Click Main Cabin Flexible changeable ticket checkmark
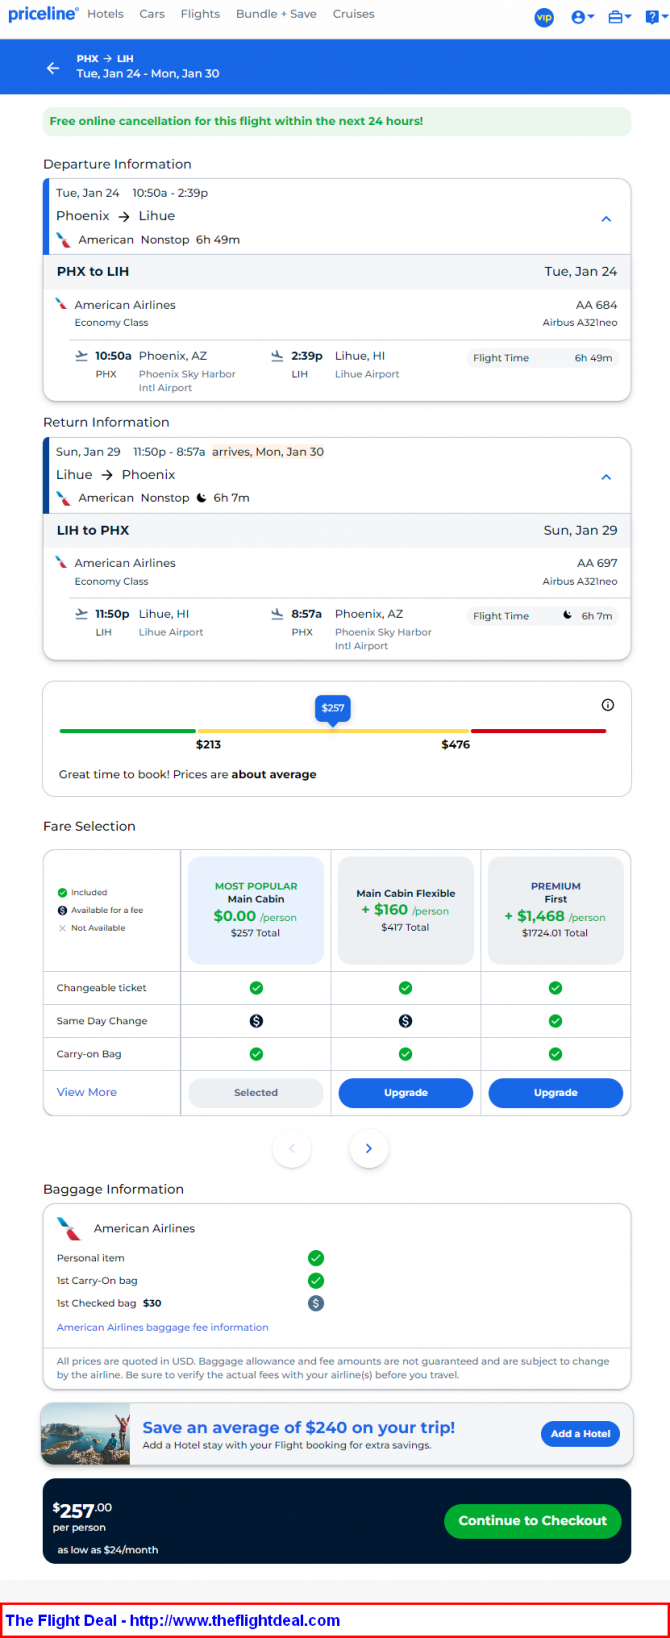This screenshot has height=1638, width=670. click(405, 988)
